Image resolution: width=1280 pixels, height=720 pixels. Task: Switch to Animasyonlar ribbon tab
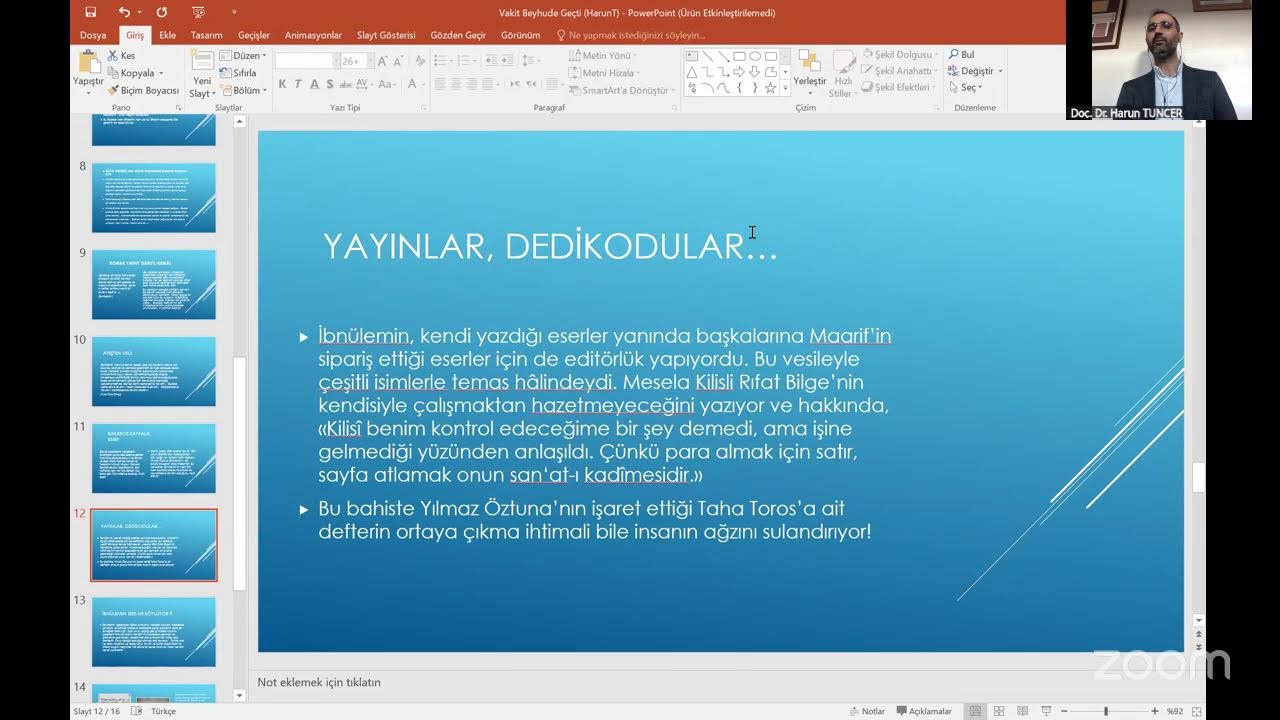coord(313,35)
